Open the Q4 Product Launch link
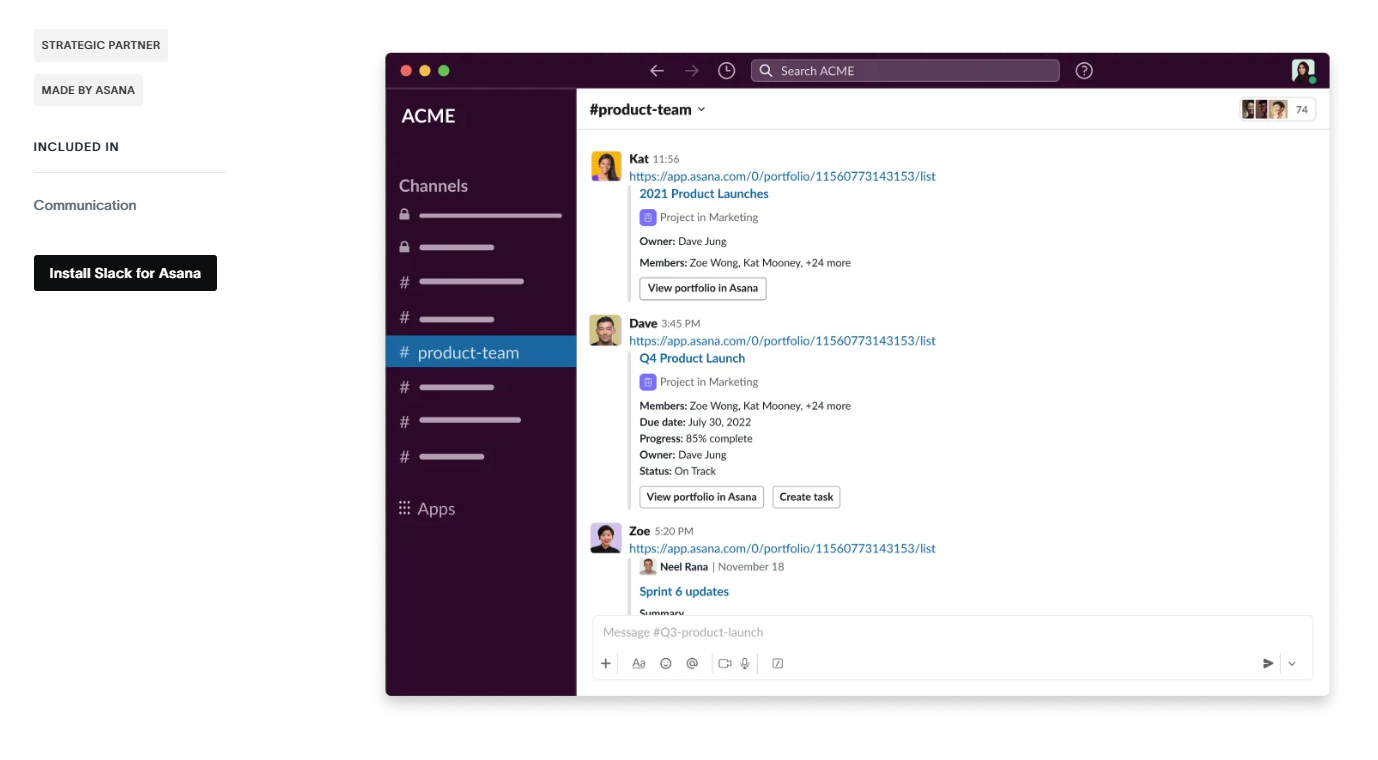 [x=692, y=358]
